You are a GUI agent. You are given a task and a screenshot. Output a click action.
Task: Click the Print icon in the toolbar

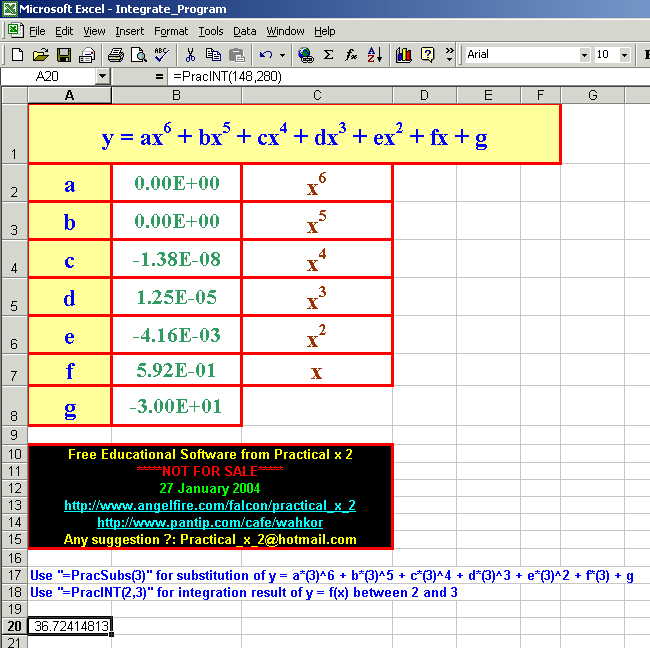115,54
